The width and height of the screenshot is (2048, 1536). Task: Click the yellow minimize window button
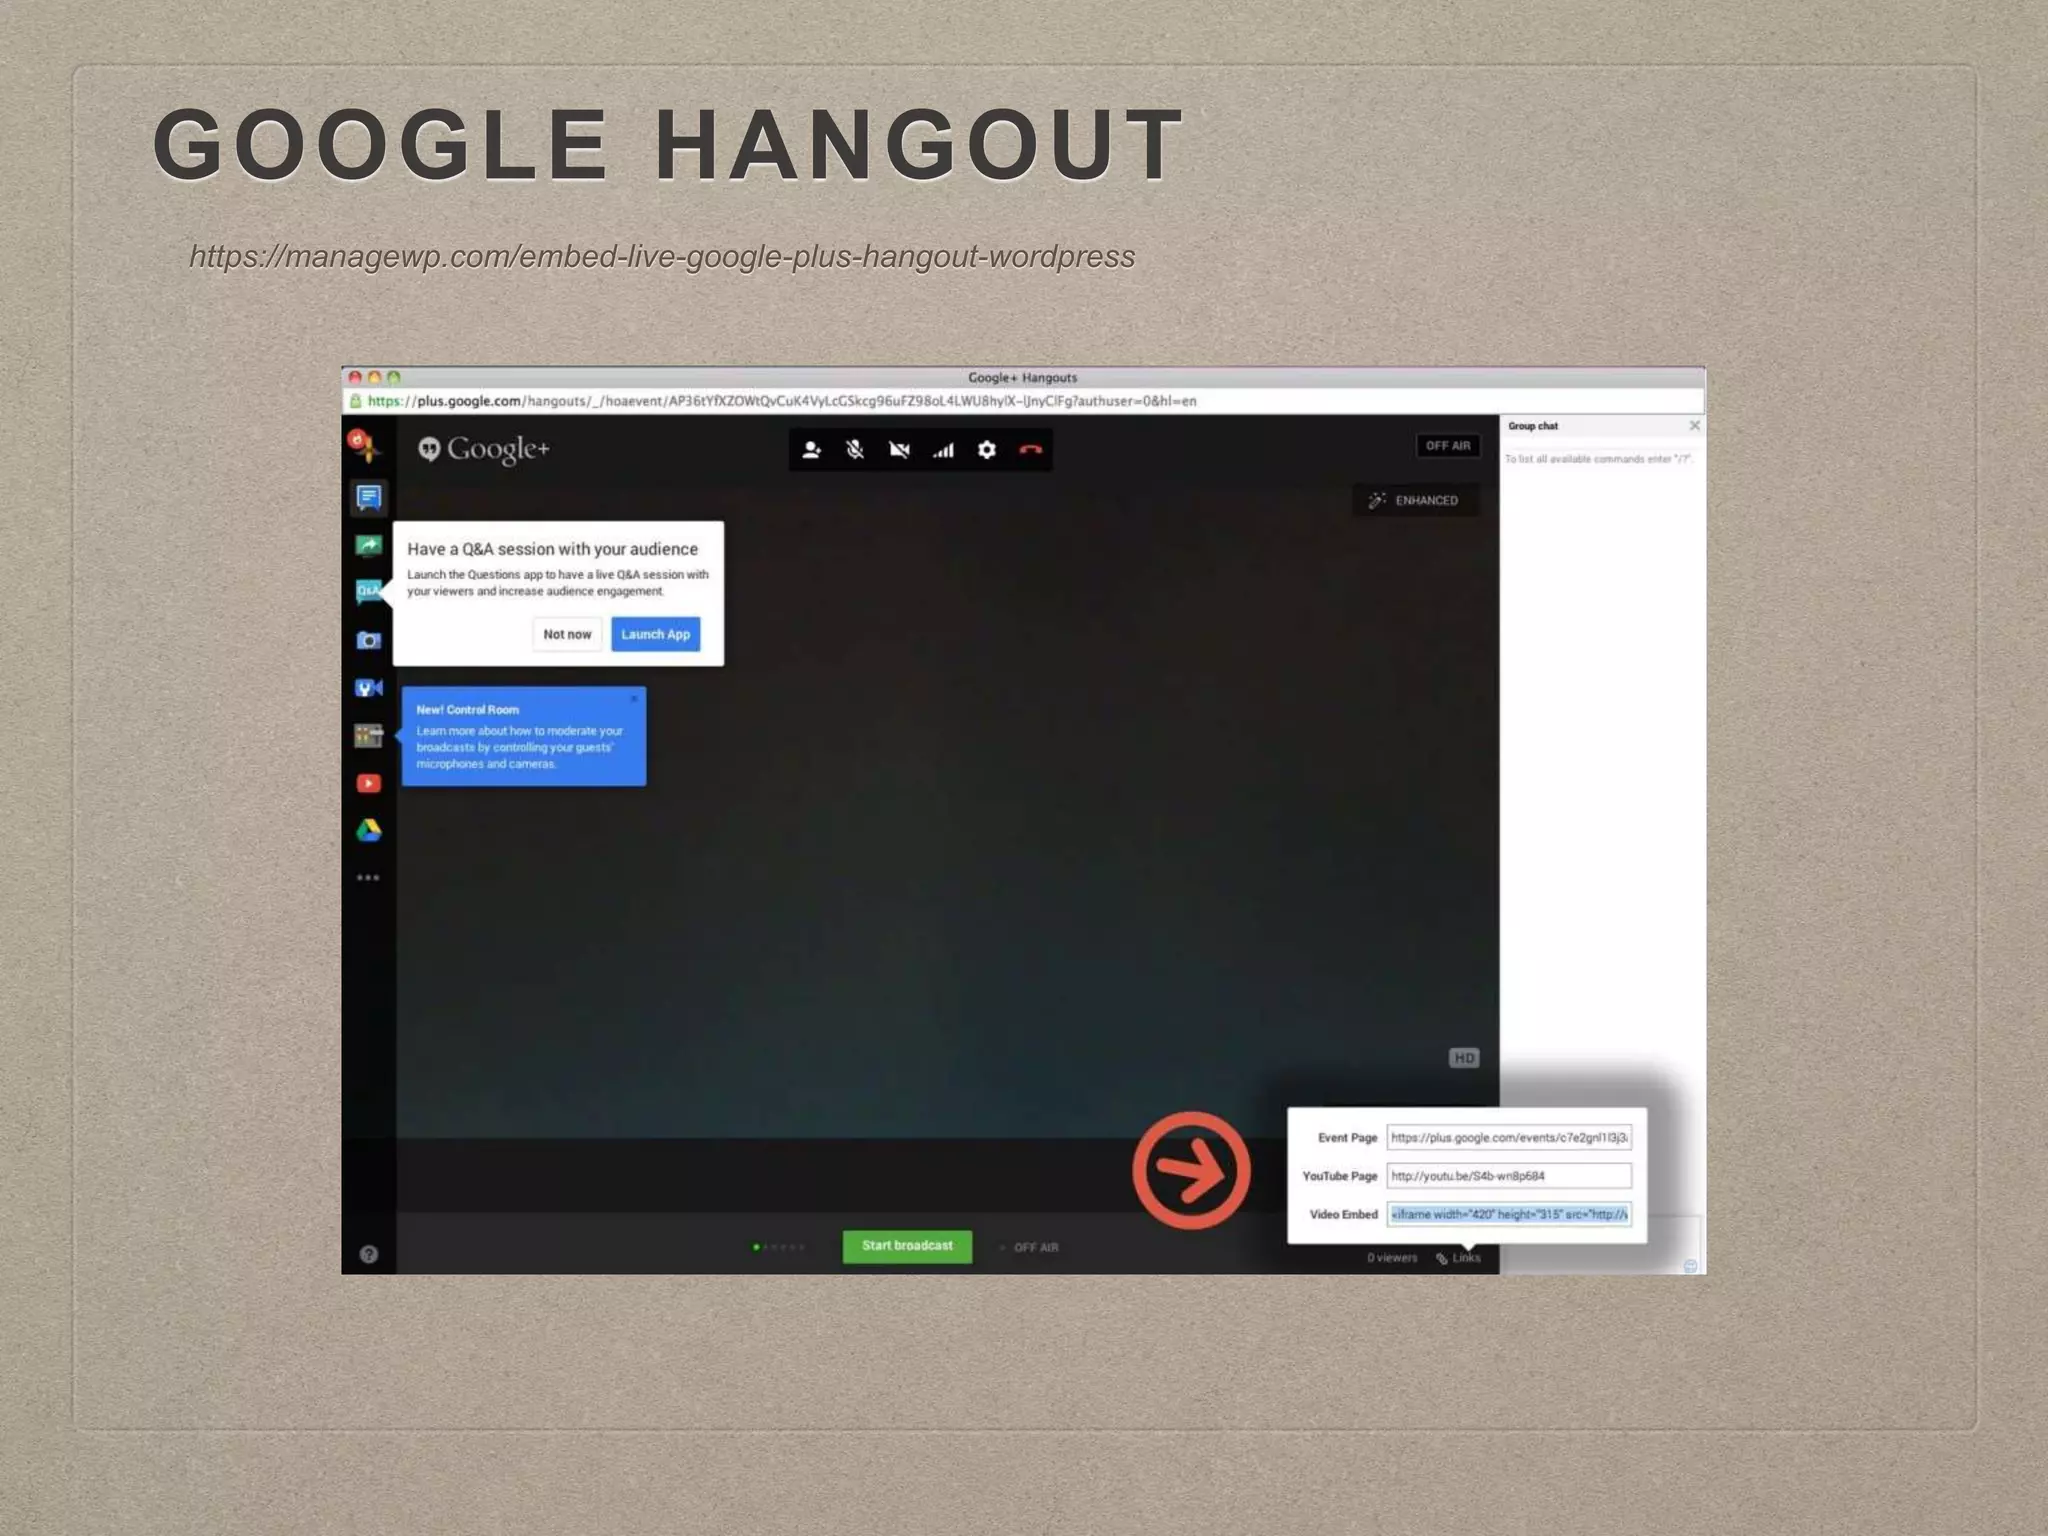click(375, 377)
